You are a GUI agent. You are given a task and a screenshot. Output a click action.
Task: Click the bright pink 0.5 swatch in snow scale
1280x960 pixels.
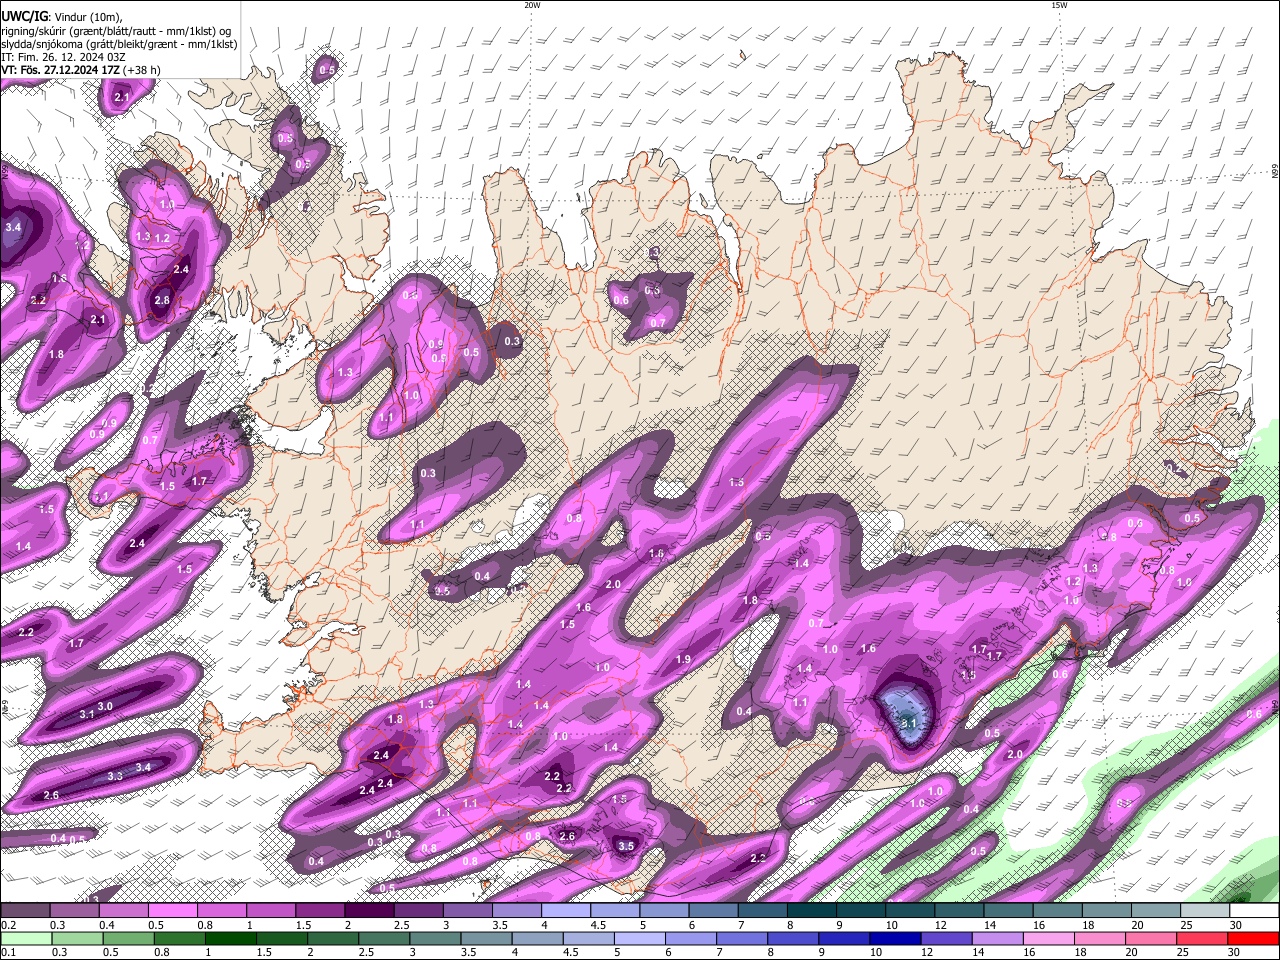pos(172,910)
